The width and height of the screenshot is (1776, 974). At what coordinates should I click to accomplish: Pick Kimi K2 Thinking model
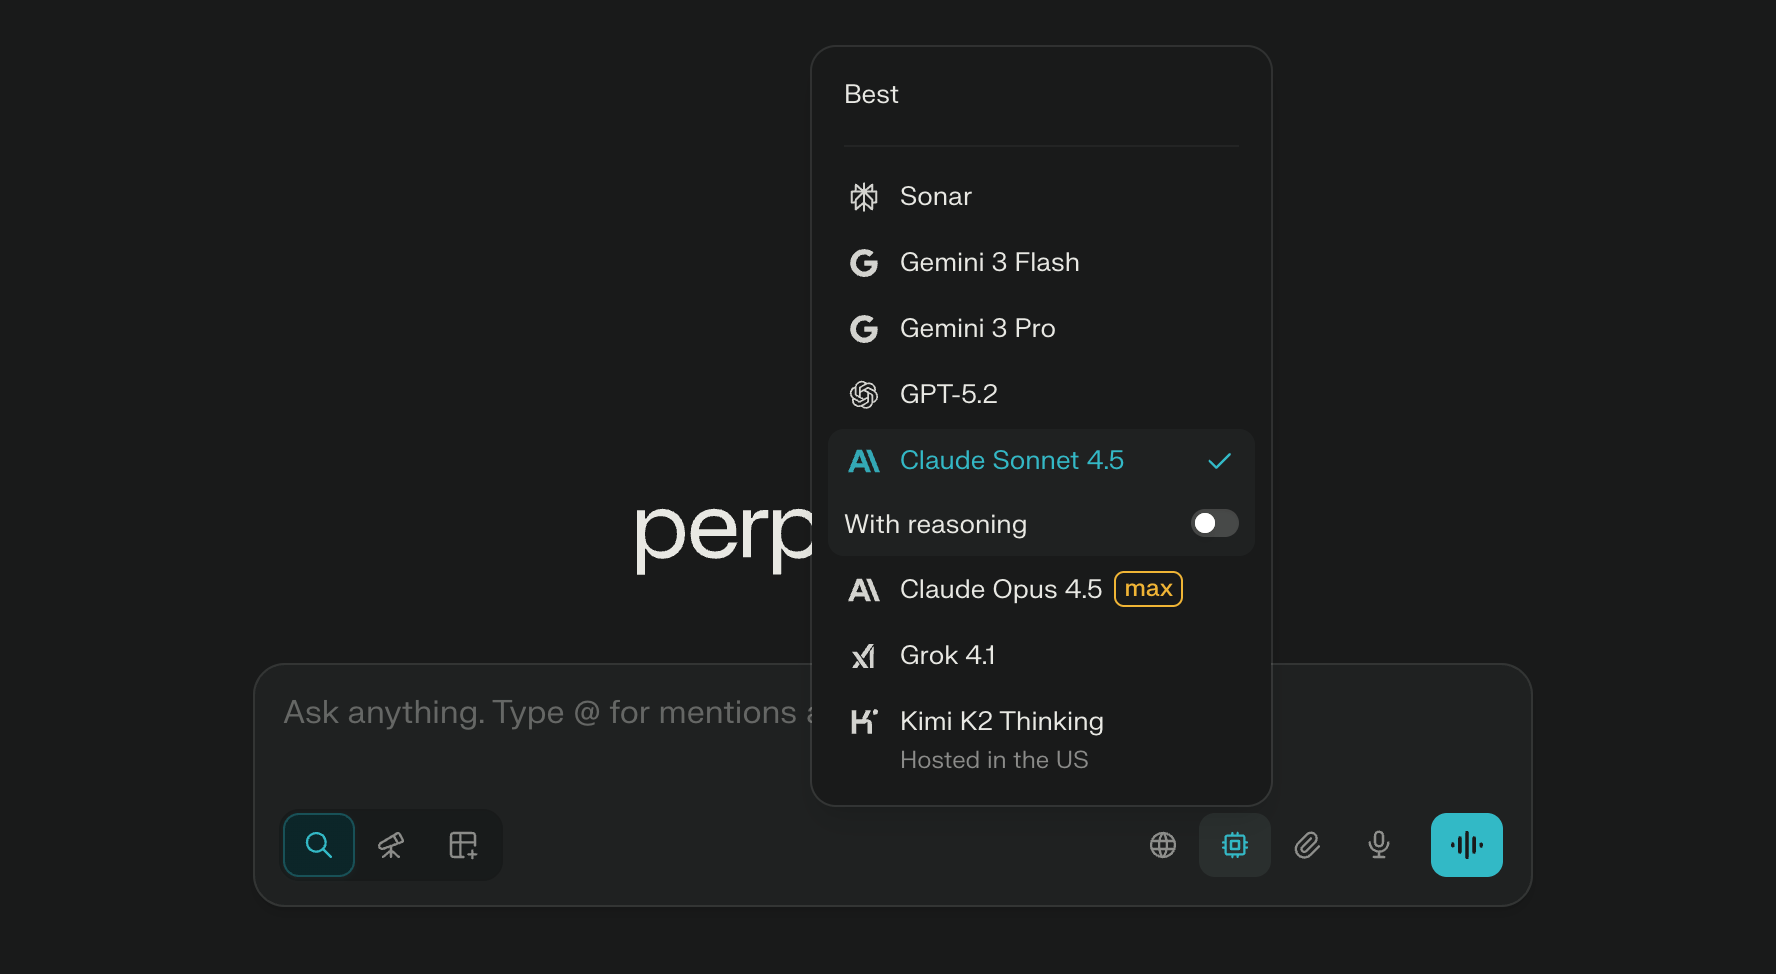click(1001, 721)
